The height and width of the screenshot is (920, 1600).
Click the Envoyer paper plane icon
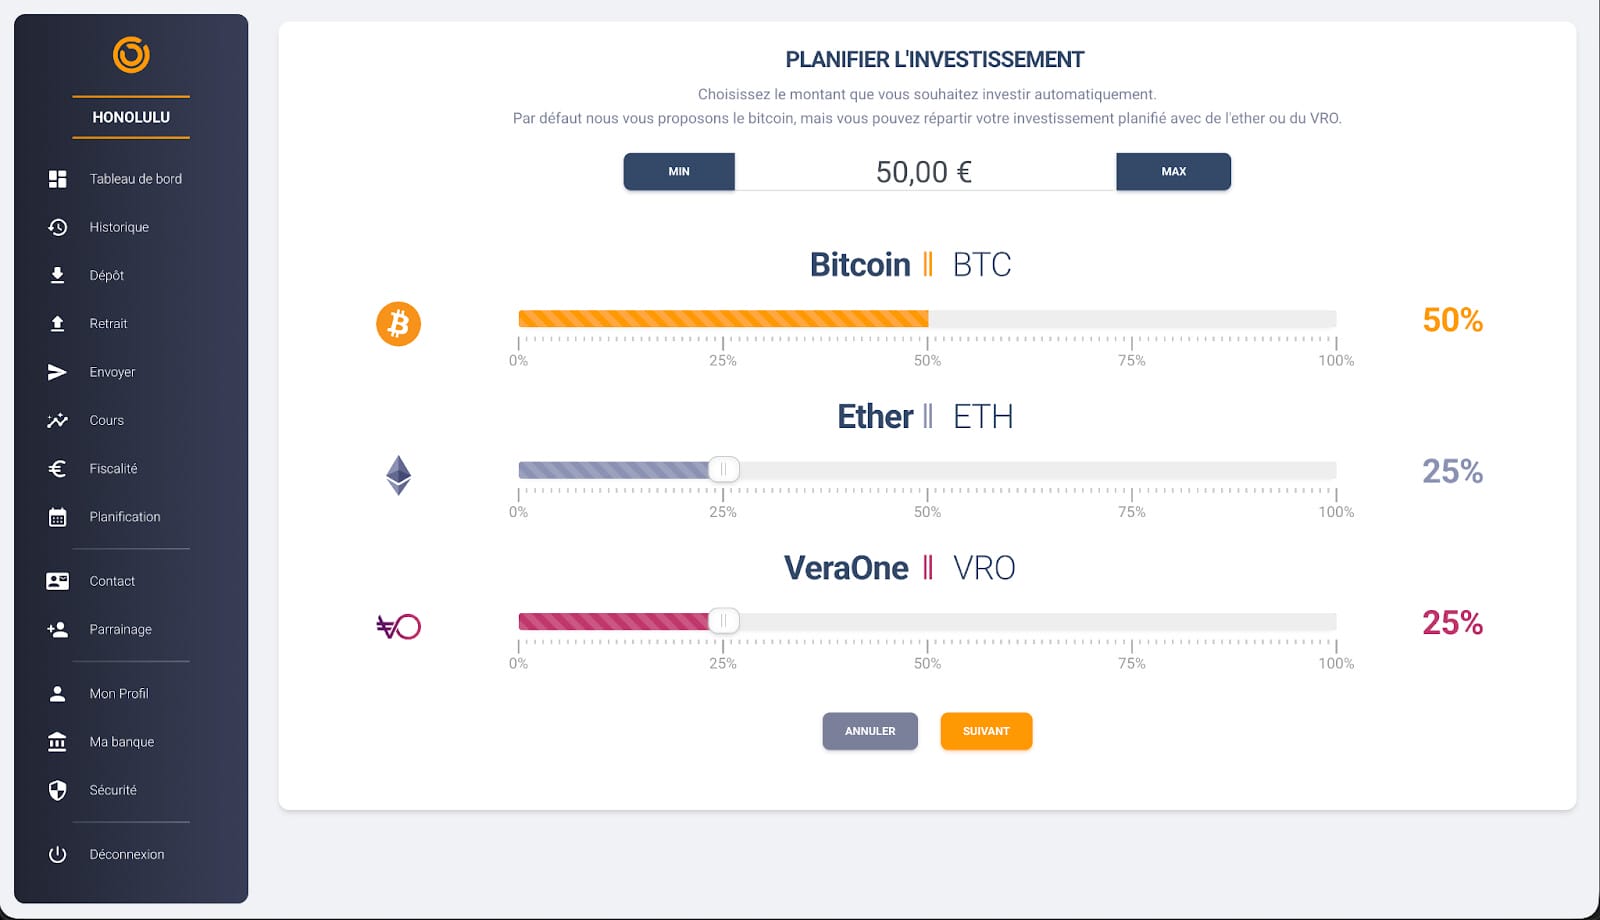(x=58, y=372)
